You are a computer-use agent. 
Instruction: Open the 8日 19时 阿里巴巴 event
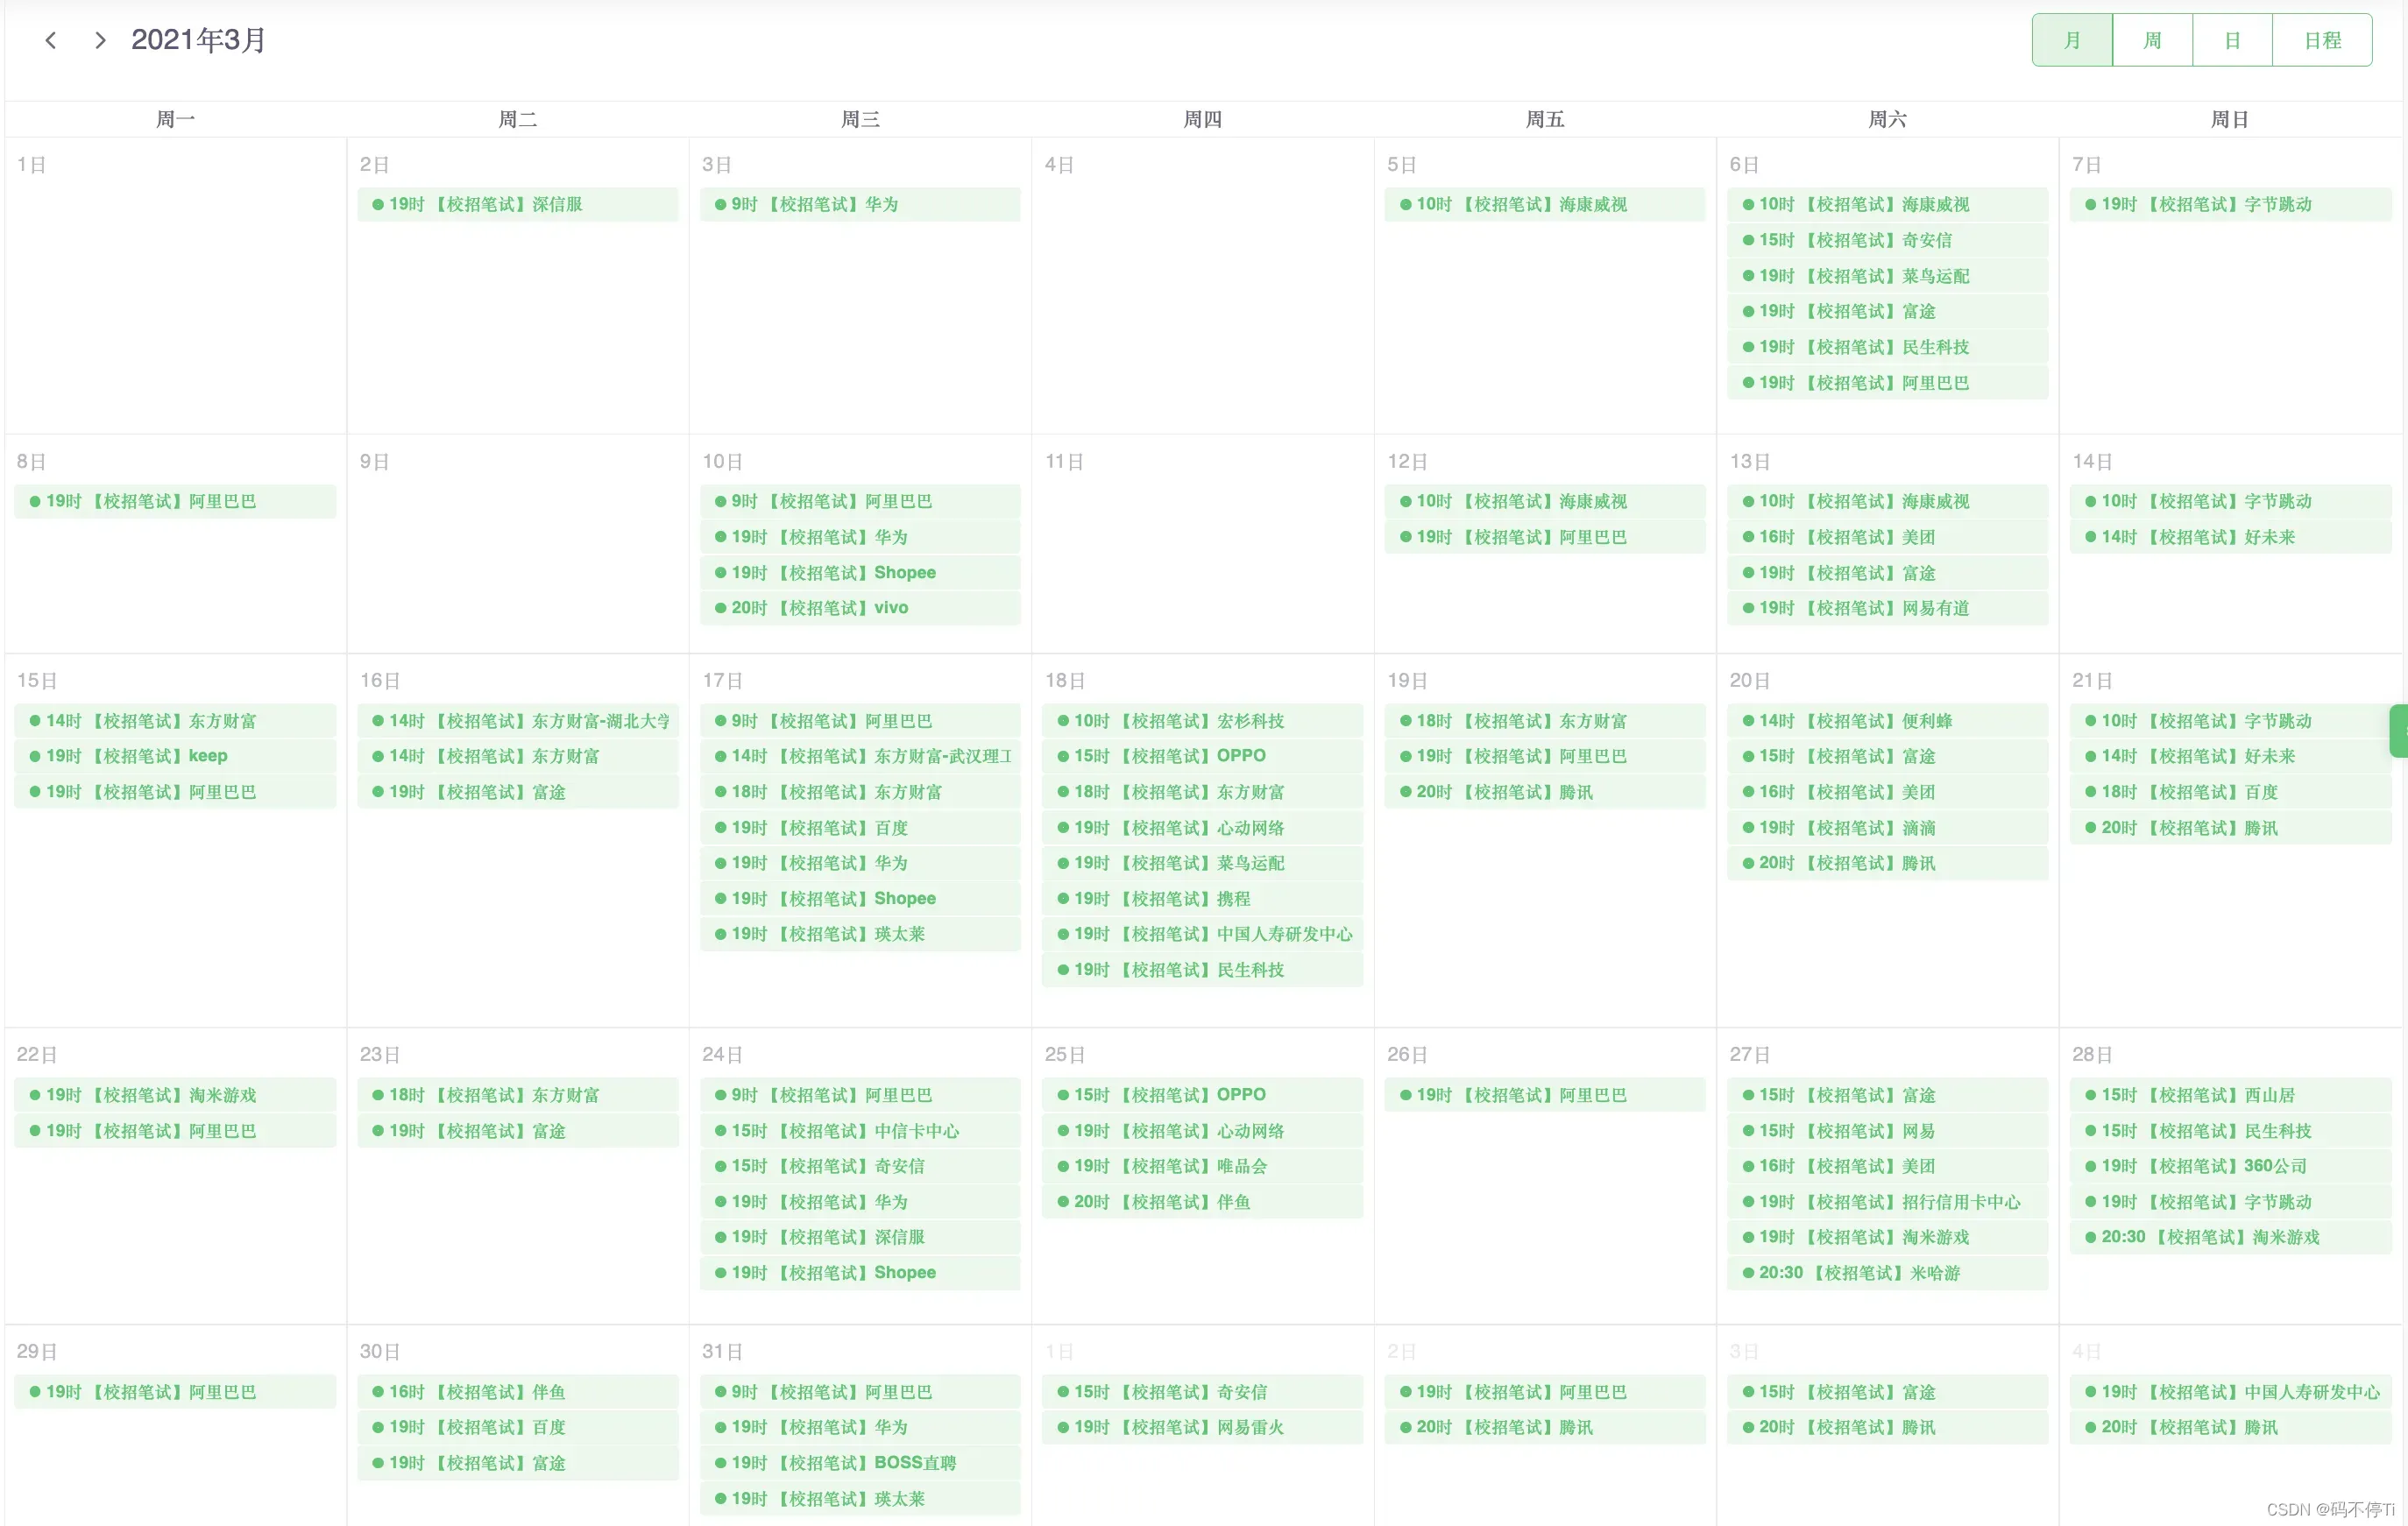click(x=175, y=501)
